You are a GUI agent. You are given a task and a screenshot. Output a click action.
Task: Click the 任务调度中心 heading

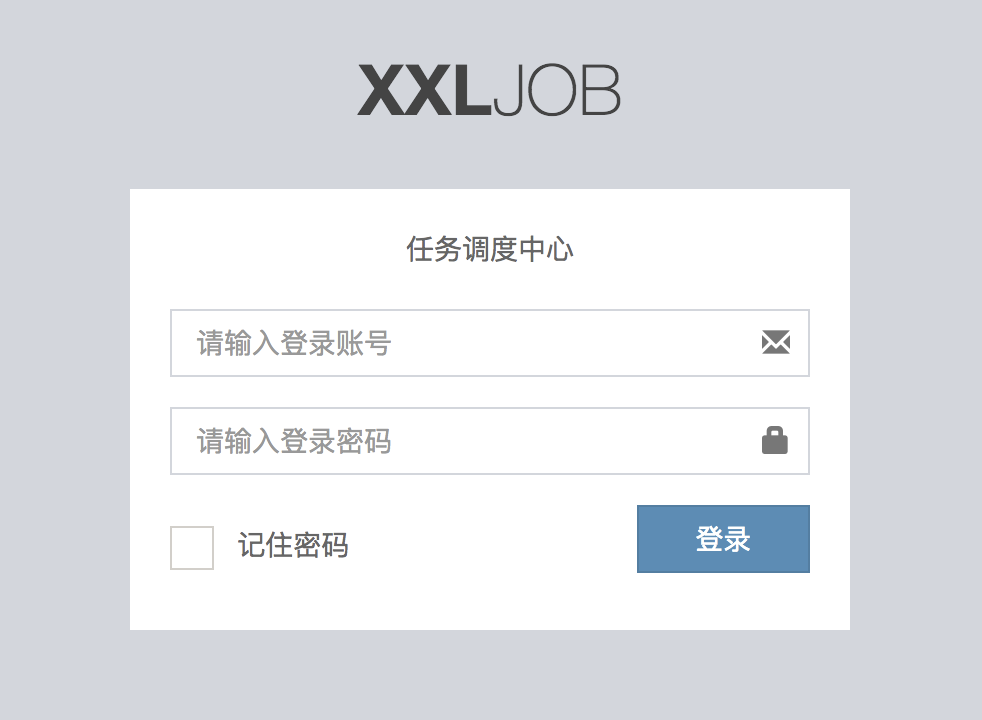coord(489,249)
